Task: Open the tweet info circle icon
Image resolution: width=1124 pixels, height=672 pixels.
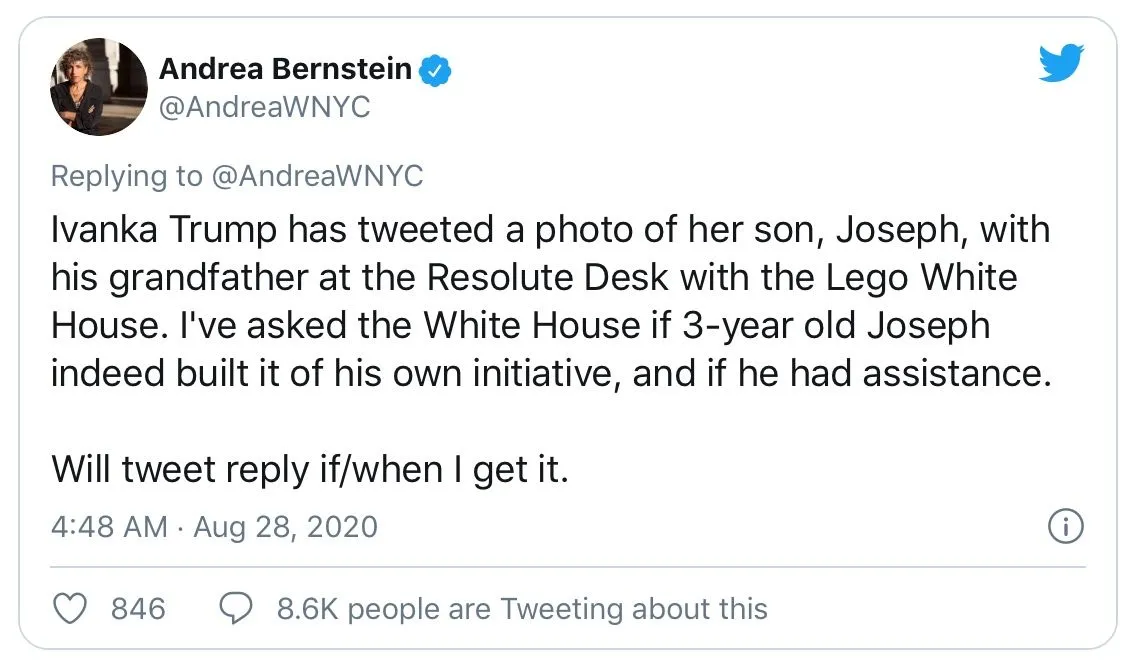Action: tap(1065, 526)
